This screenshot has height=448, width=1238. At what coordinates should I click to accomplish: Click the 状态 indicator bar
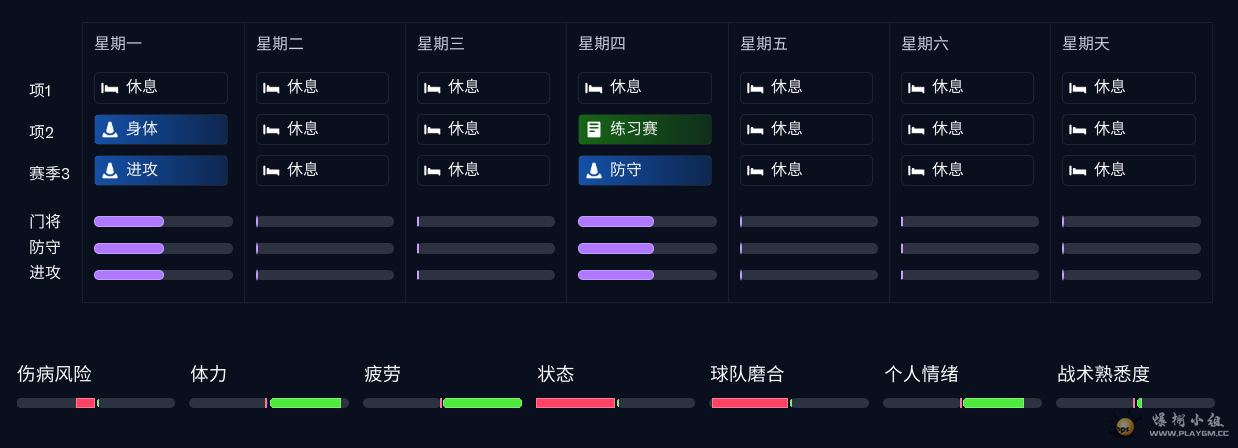(615, 403)
